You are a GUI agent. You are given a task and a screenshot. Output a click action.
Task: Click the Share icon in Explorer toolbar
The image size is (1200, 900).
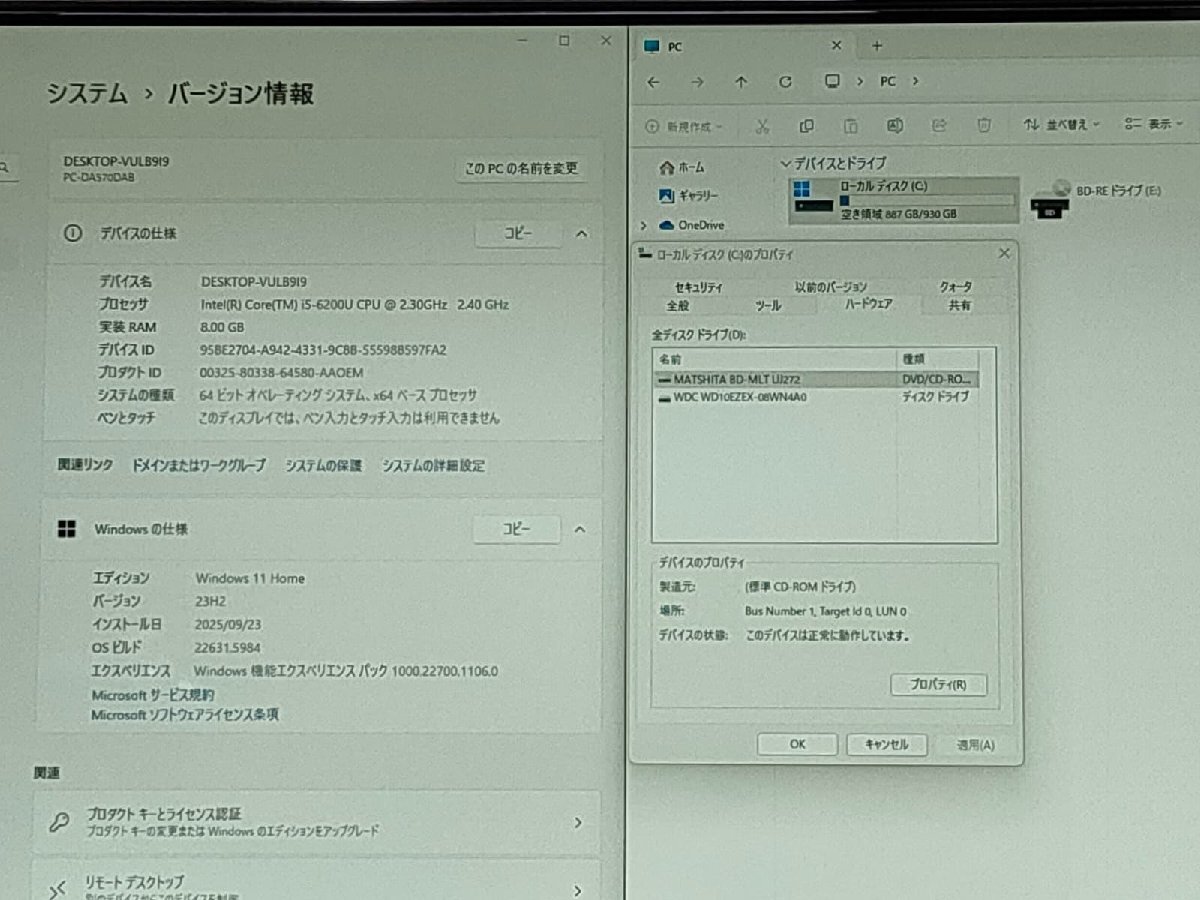pos(939,126)
